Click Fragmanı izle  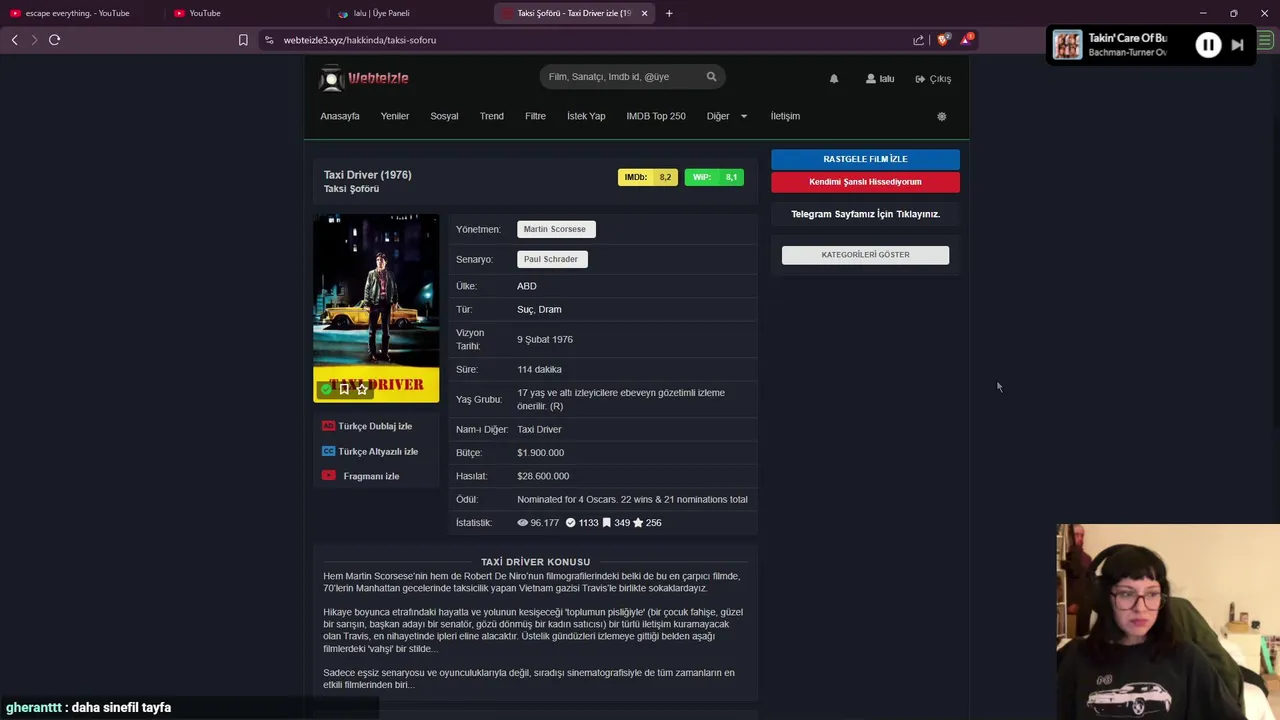click(371, 476)
